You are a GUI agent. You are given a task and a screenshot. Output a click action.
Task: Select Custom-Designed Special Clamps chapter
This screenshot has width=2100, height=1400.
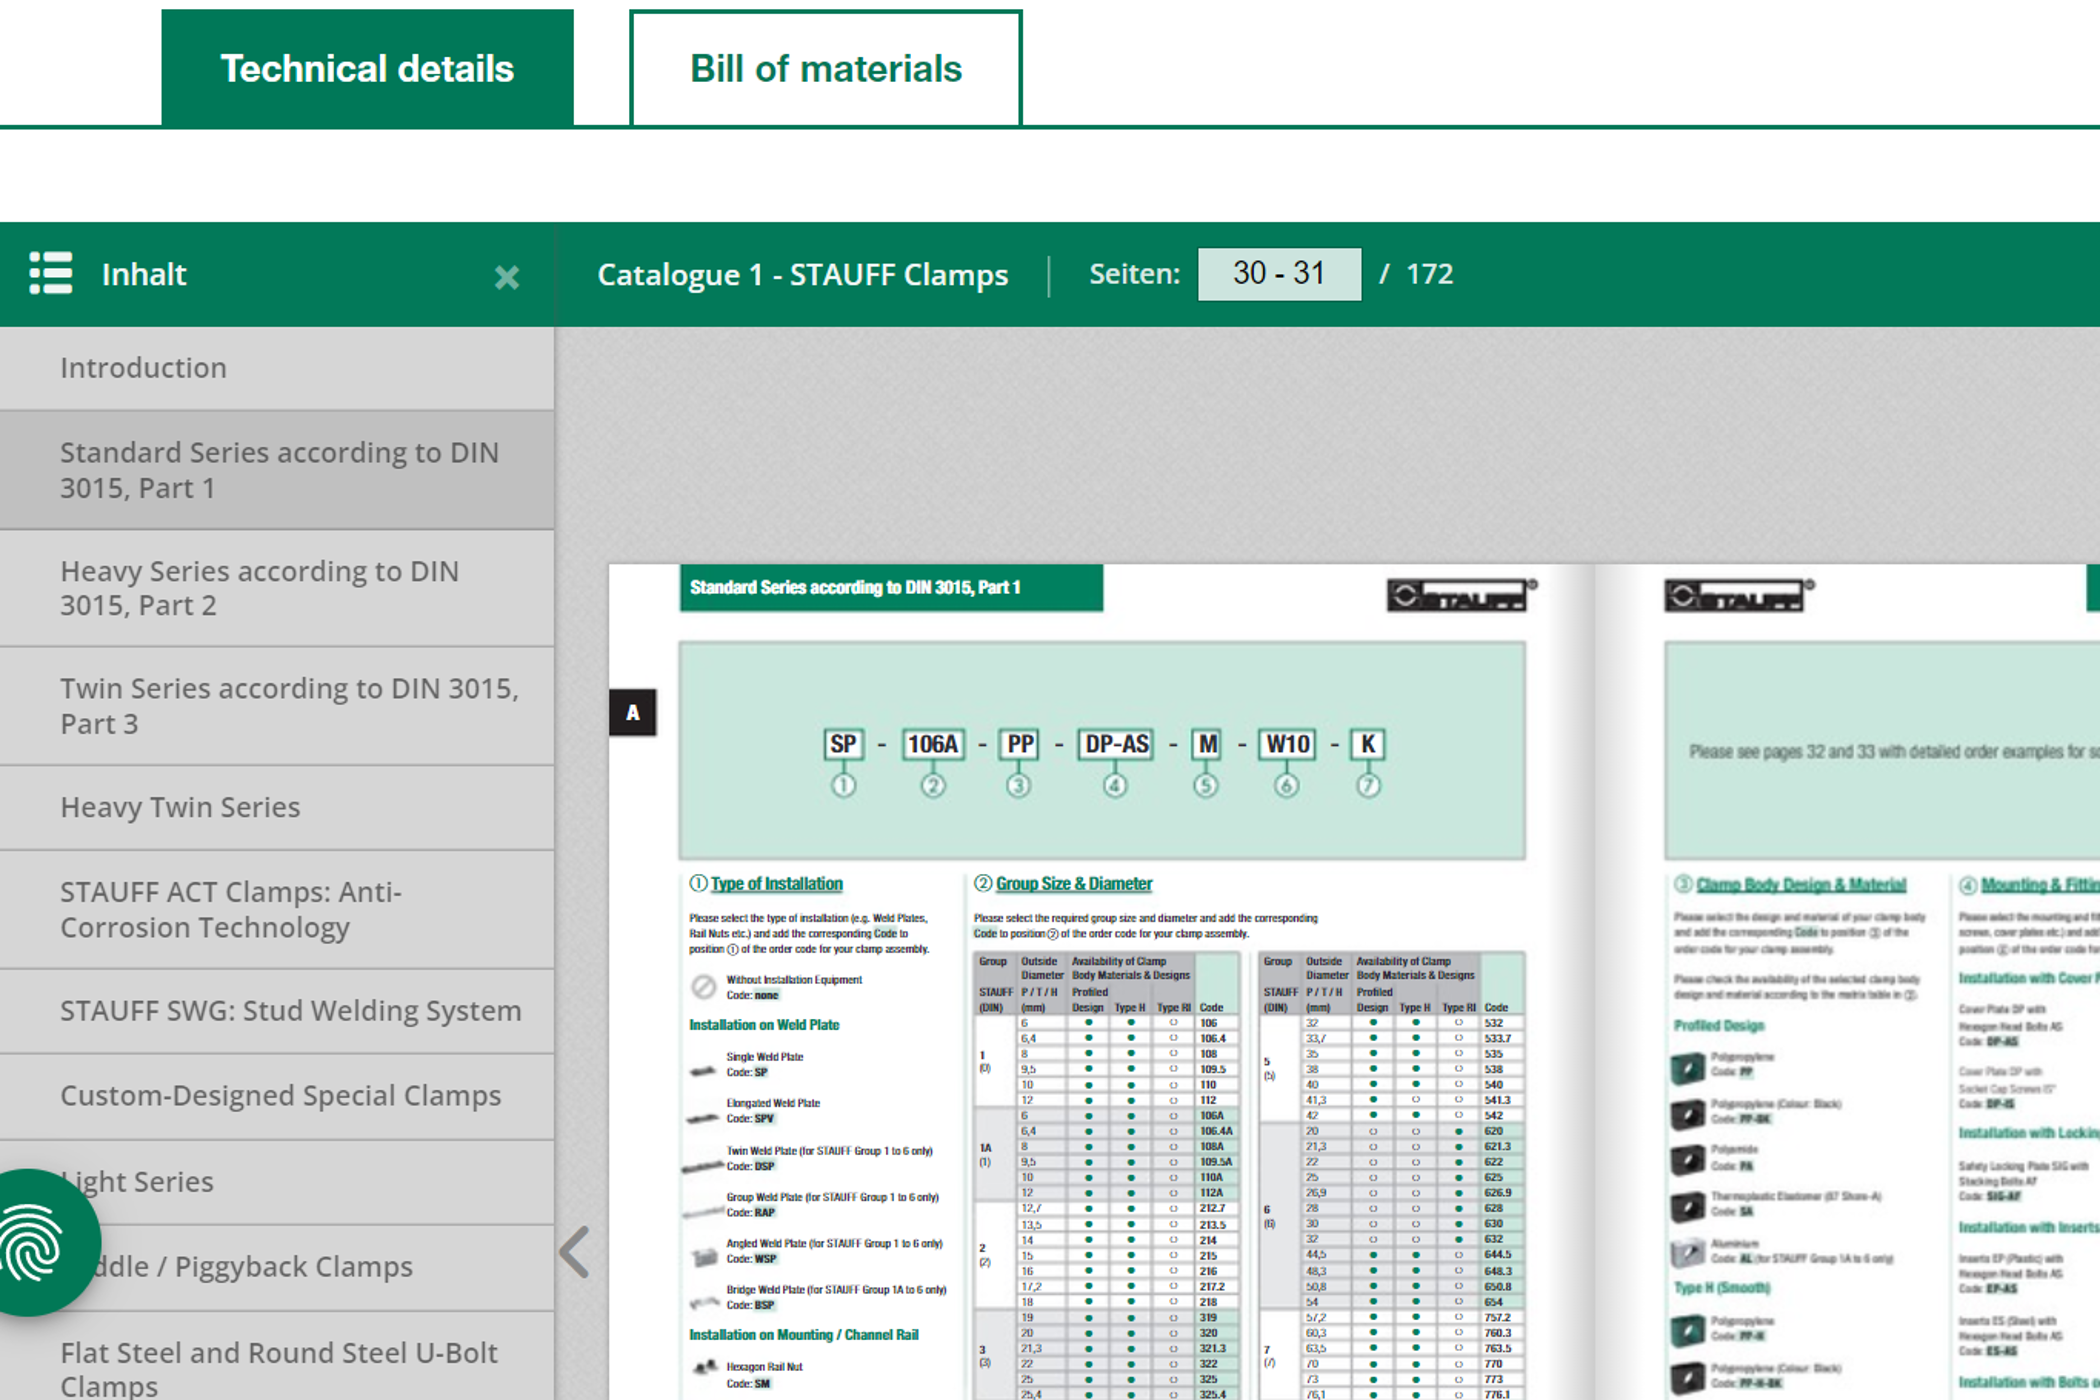[280, 1095]
